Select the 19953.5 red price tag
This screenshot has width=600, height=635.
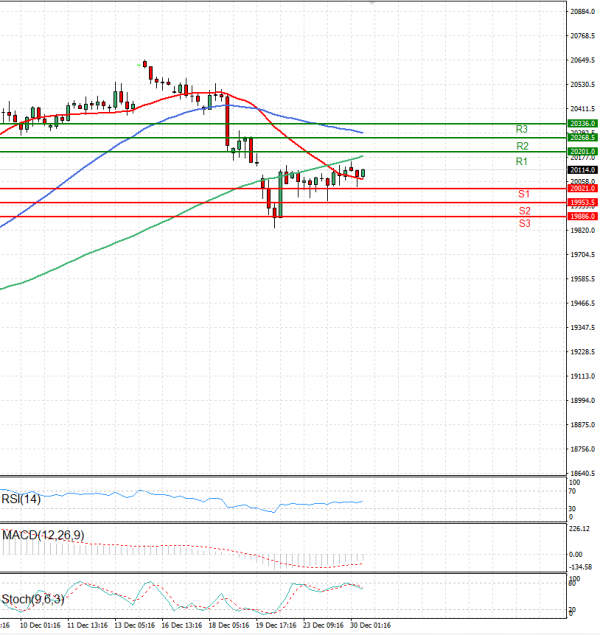pyautogui.click(x=582, y=202)
